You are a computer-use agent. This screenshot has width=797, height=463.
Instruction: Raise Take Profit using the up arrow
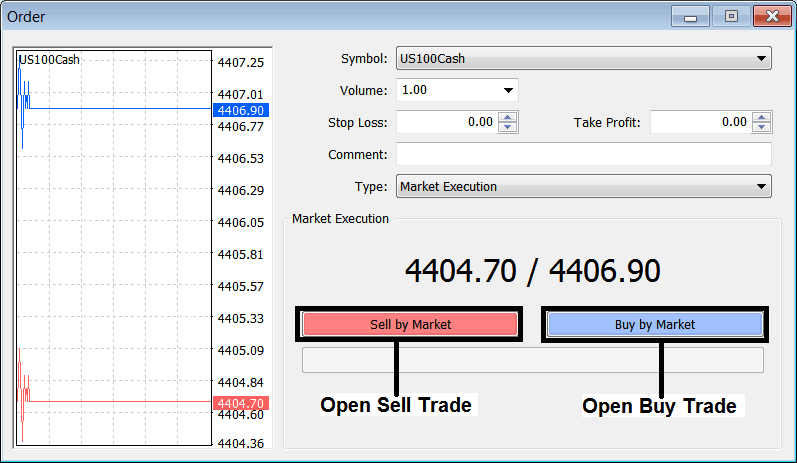point(762,117)
